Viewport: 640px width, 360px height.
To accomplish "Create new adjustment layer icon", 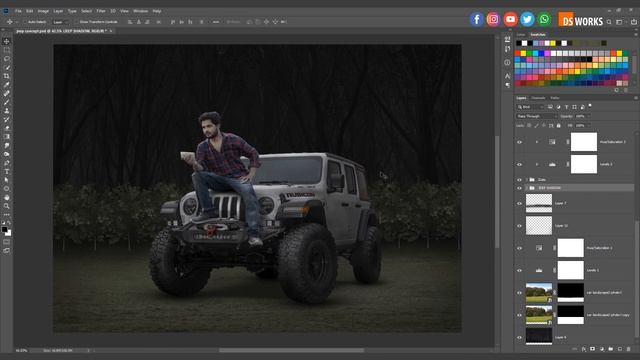I will click(602, 349).
